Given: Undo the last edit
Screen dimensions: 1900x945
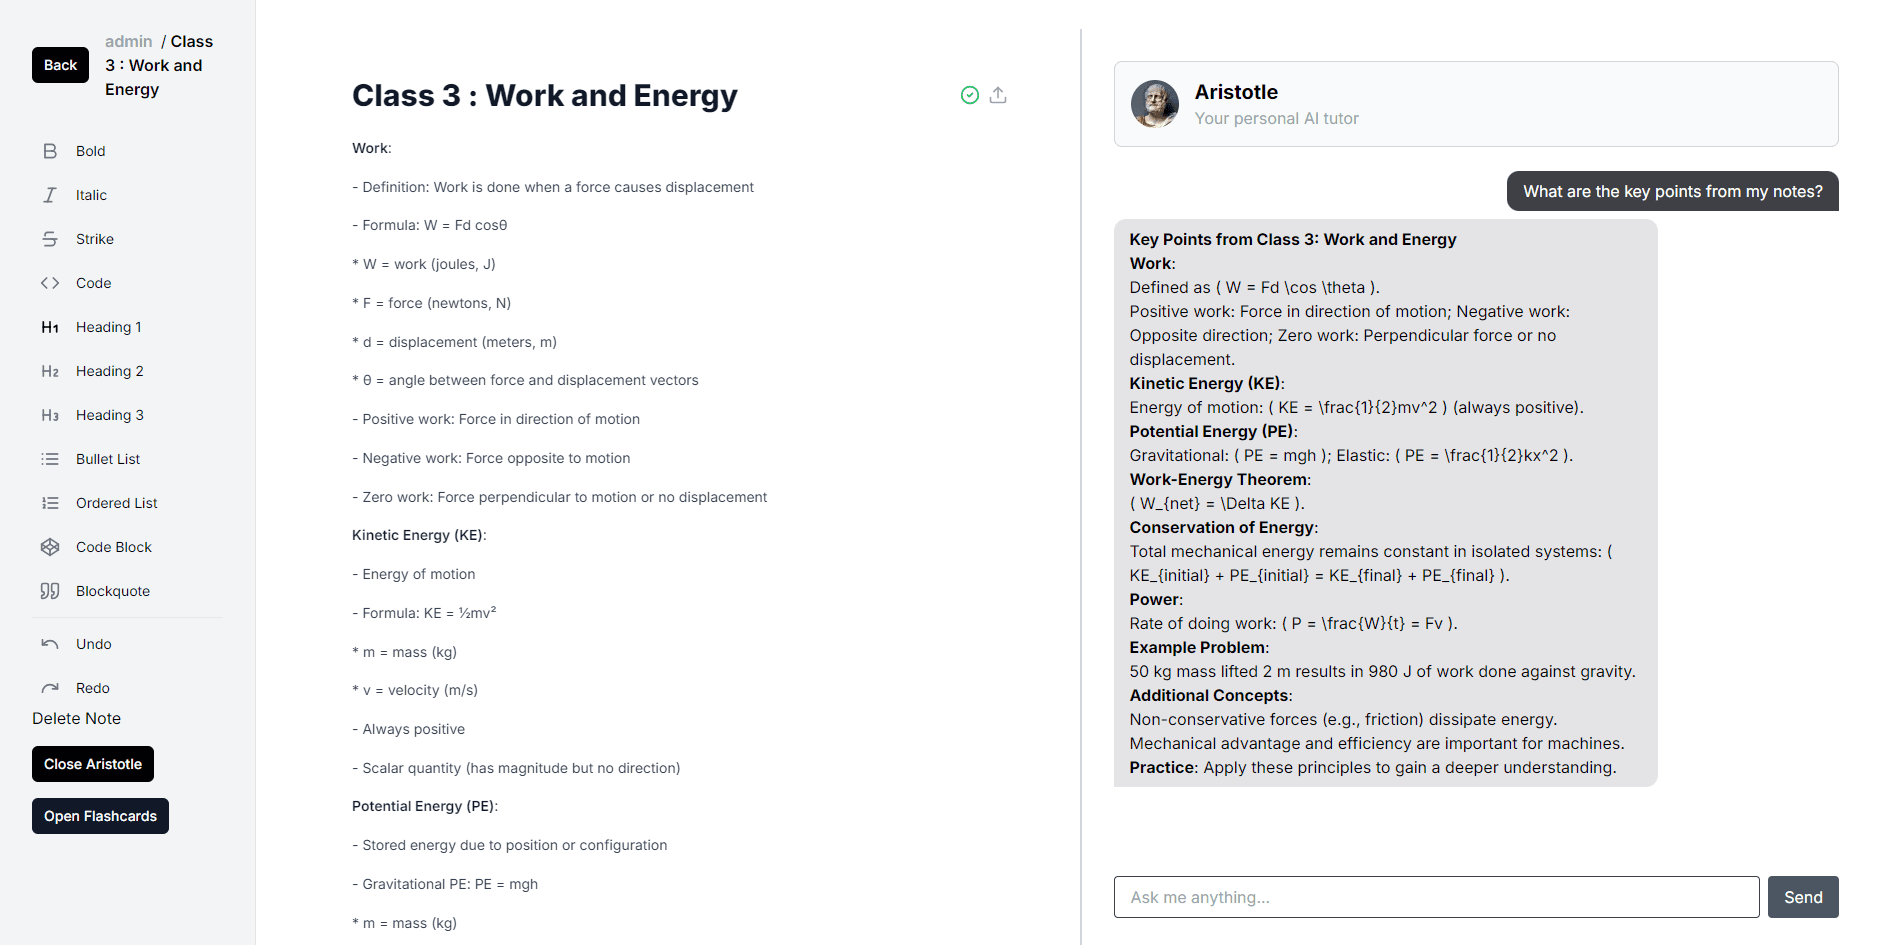Looking at the screenshot, I should [50, 644].
